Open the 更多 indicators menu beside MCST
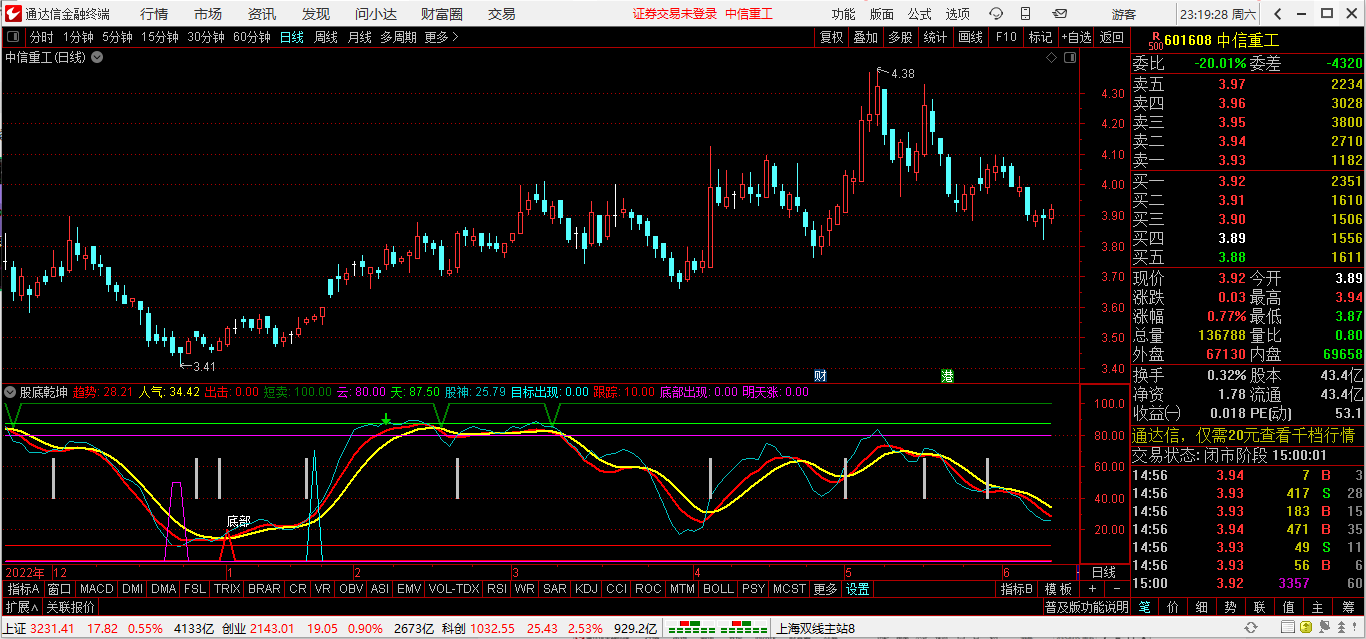 (x=825, y=590)
